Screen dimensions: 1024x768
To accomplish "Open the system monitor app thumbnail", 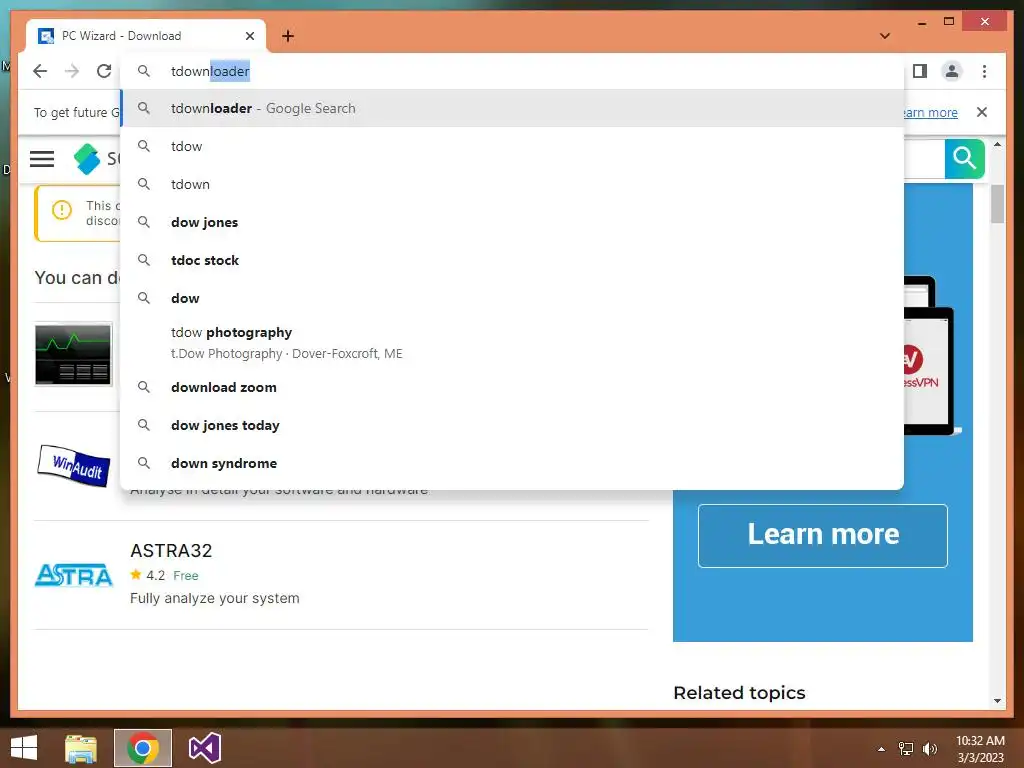I will (x=73, y=354).
